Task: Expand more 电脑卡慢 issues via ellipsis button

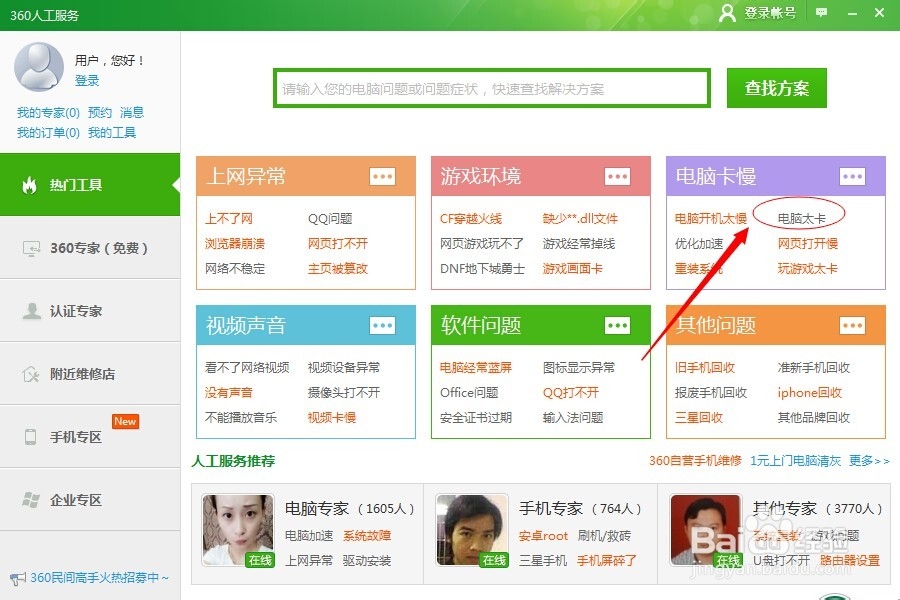Action: 853,177
